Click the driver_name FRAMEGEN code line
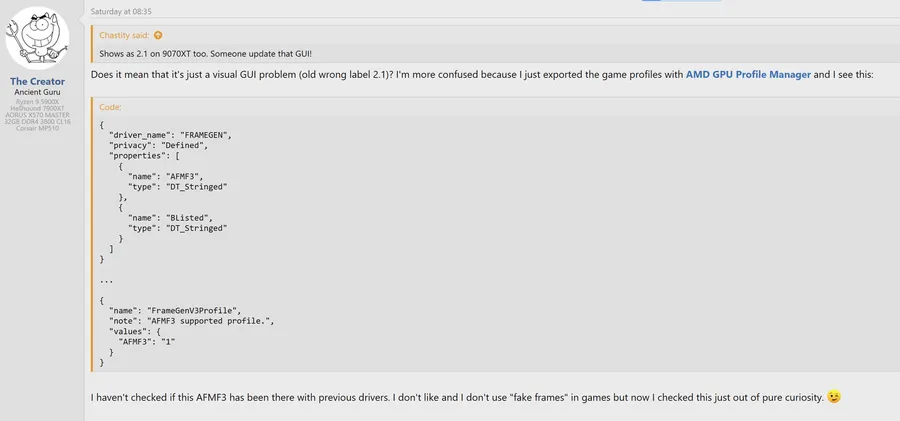The image size is (900, 421). click(171, 135)
